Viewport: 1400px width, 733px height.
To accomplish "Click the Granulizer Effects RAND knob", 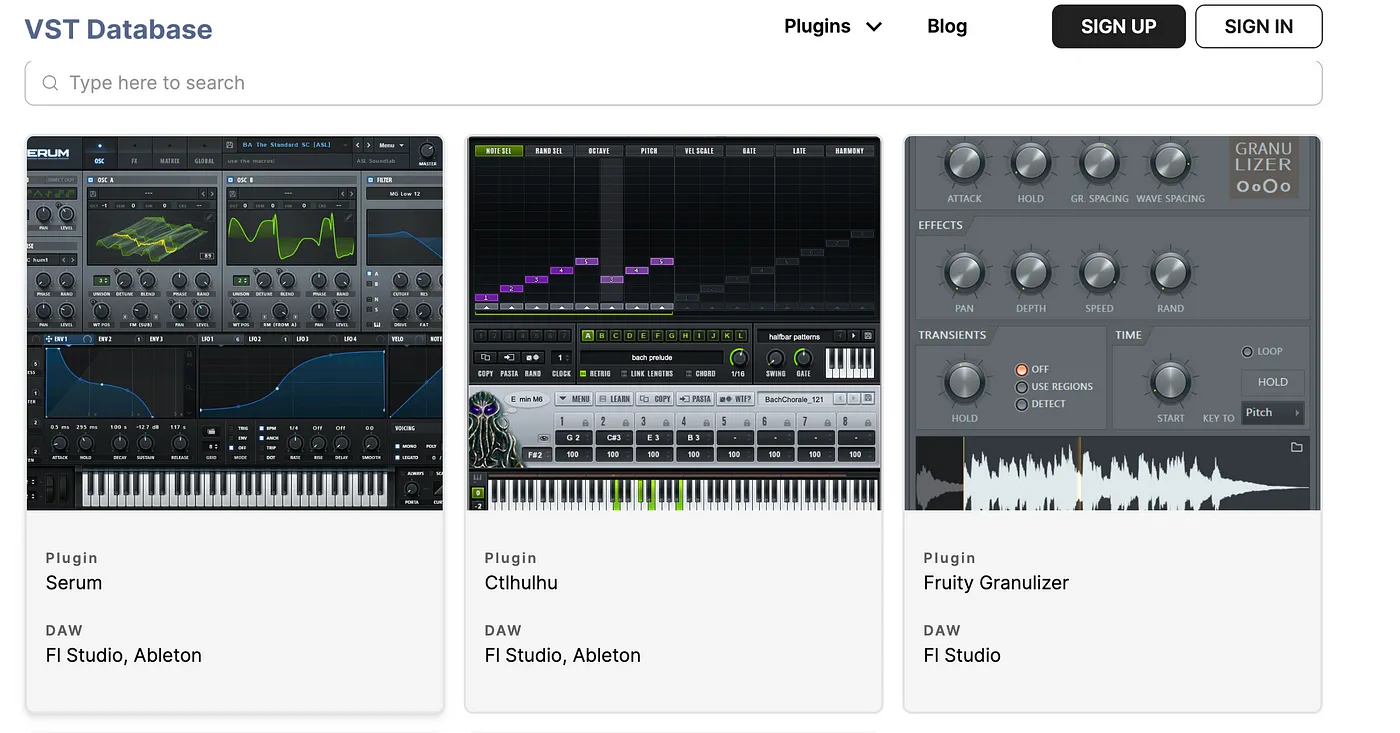I will (x=1170, y=272).
